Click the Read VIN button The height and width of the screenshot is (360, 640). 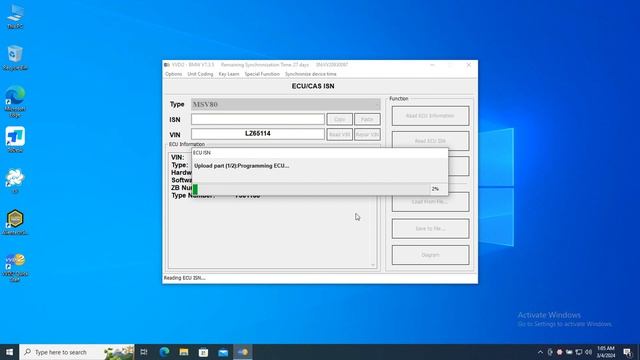(340, 134)
